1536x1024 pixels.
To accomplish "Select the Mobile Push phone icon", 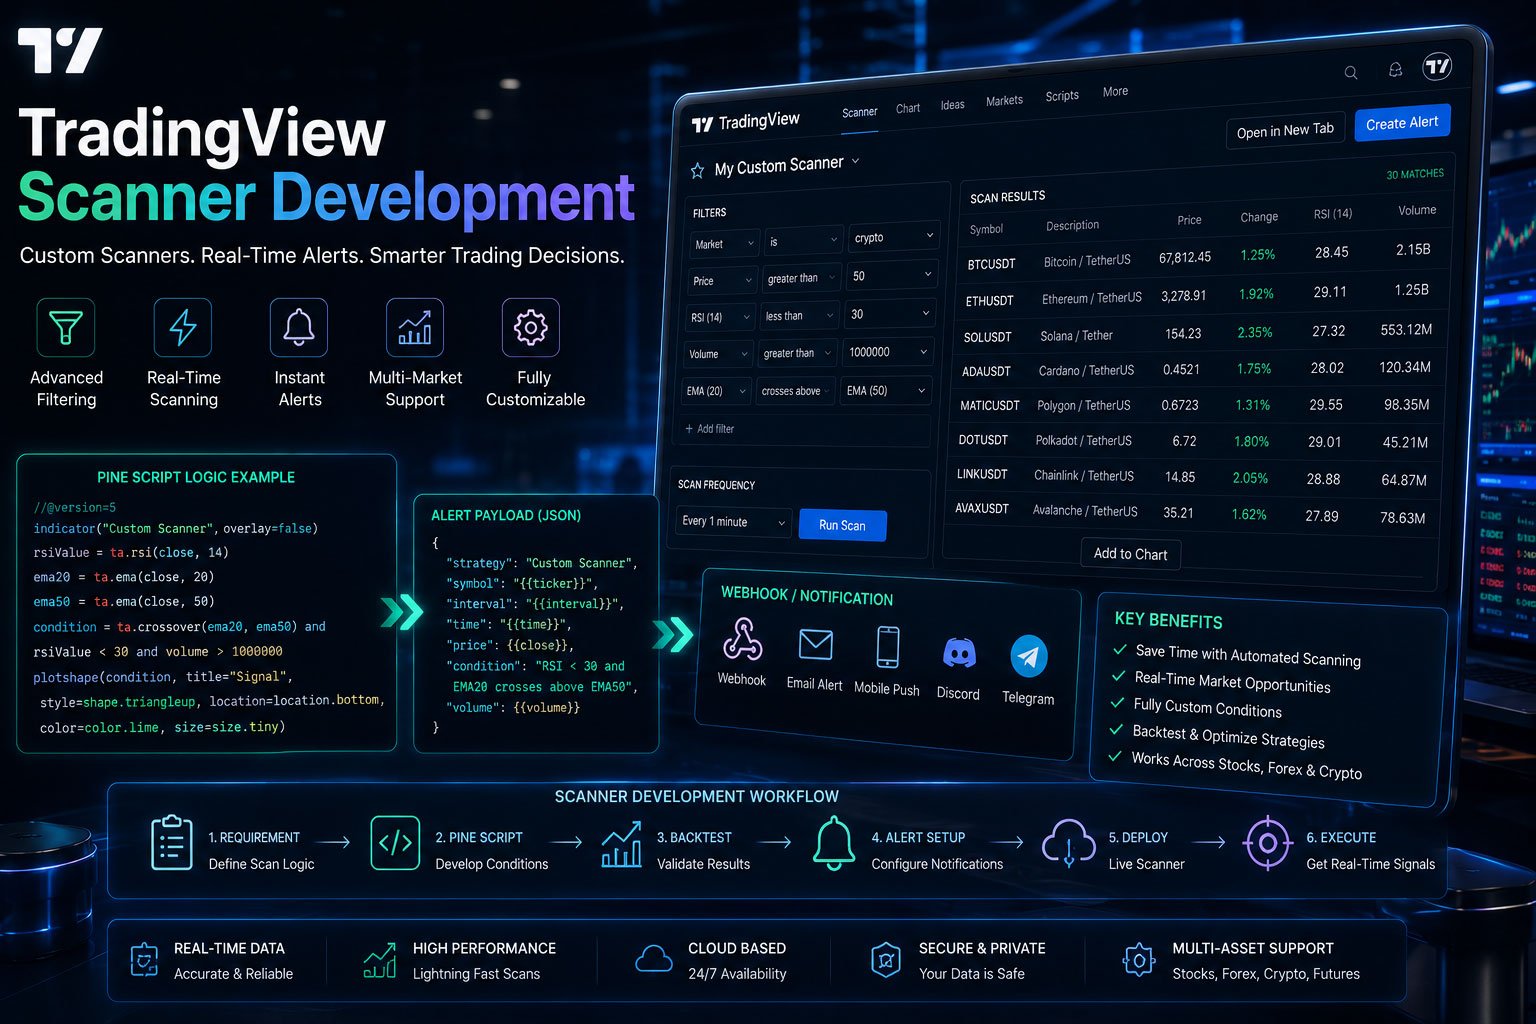I will (x=887, y=647).
